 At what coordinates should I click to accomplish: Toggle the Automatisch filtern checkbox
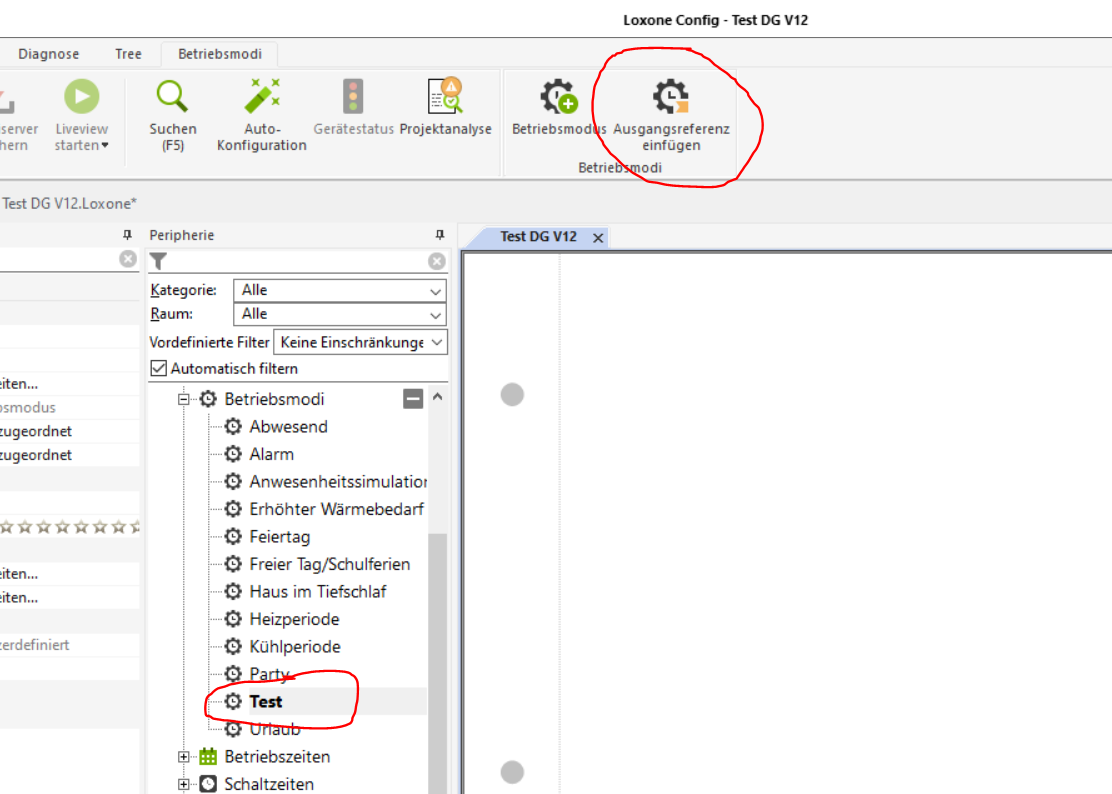coord(158,368)
